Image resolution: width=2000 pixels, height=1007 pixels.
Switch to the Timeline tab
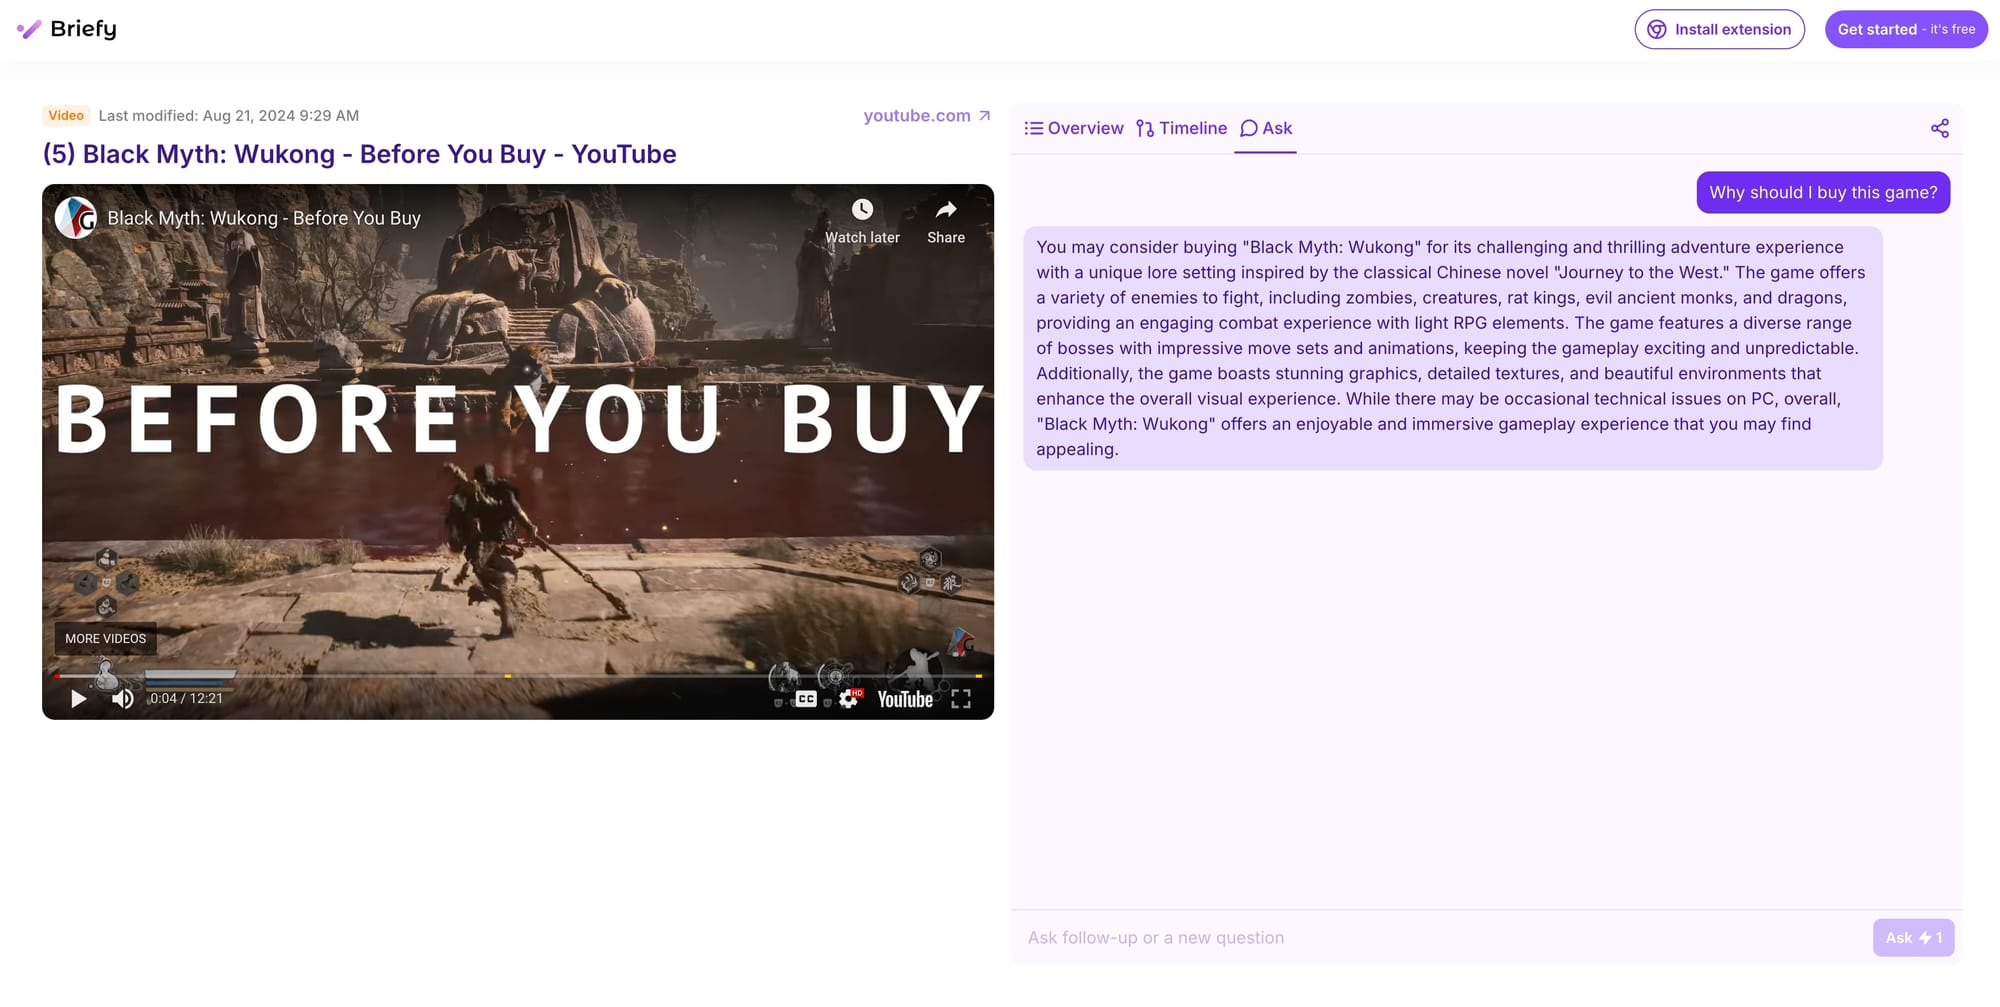click(x=1181, y=128)
